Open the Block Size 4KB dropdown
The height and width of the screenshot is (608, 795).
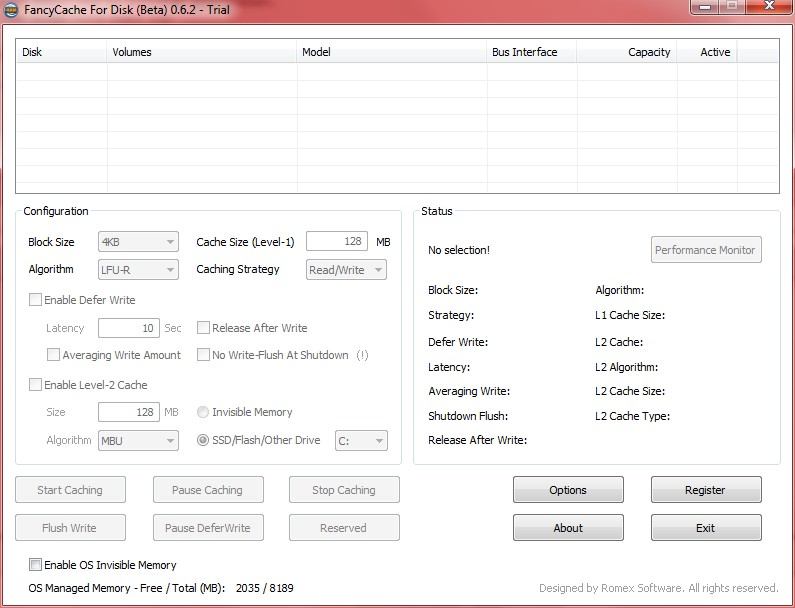[138, 242]
